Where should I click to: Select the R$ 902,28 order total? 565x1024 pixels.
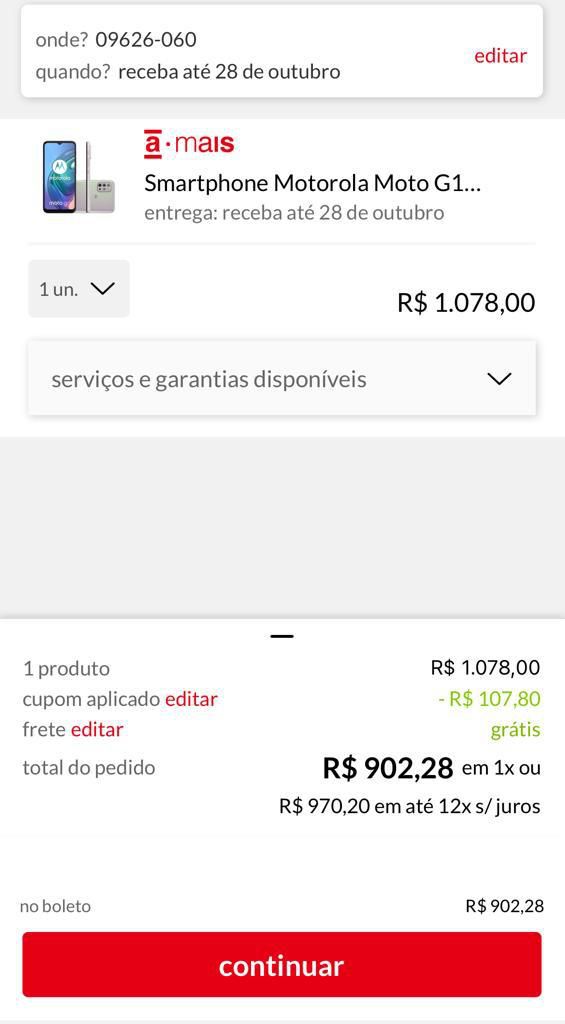pos(388,768)
